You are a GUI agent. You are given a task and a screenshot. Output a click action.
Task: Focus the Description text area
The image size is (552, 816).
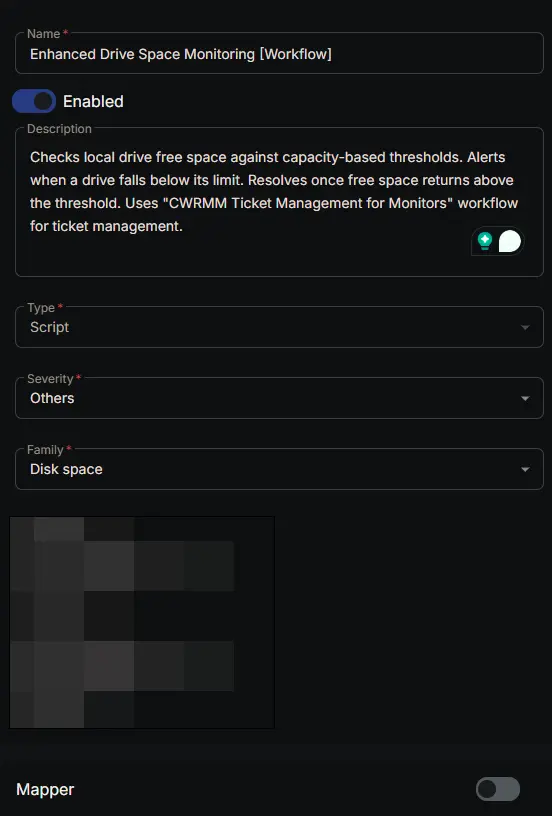279,202
